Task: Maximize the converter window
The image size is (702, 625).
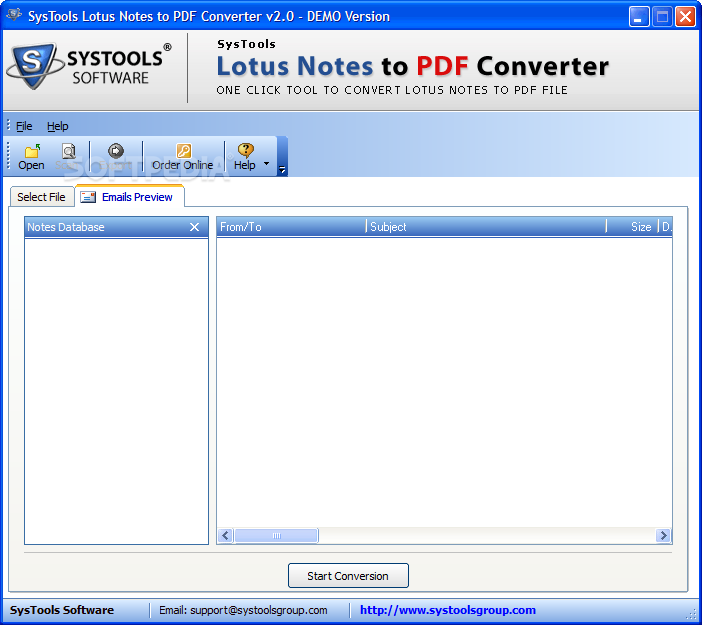Action: click(x=662, y=17)
